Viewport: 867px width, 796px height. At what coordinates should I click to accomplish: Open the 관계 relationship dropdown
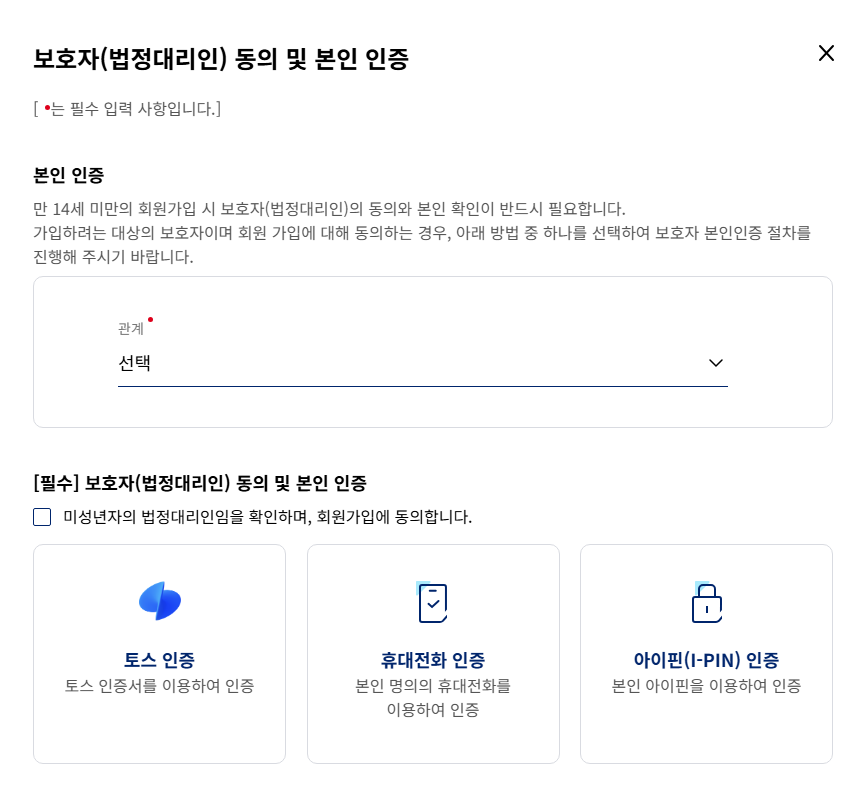tap(421, 363)
